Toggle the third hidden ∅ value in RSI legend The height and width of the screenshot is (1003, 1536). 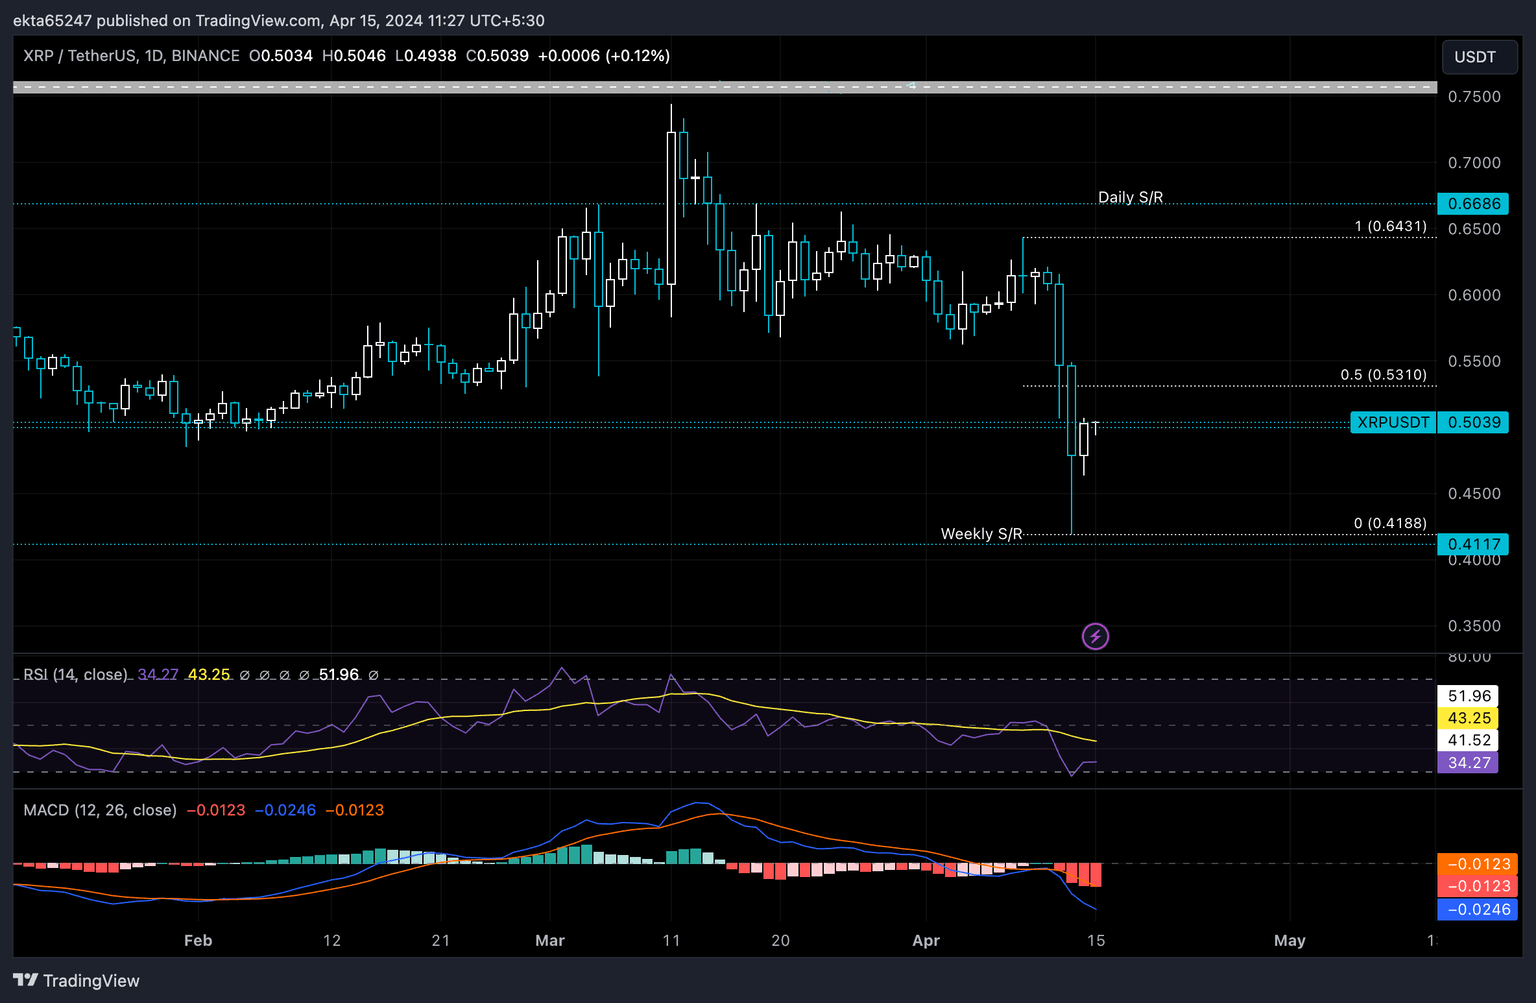click(x=285, y=675)
